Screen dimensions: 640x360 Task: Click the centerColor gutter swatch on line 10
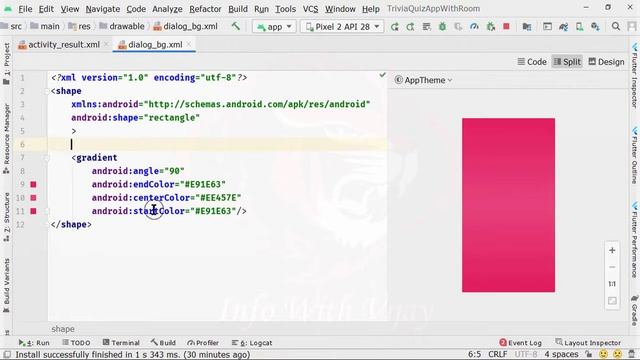33,198
